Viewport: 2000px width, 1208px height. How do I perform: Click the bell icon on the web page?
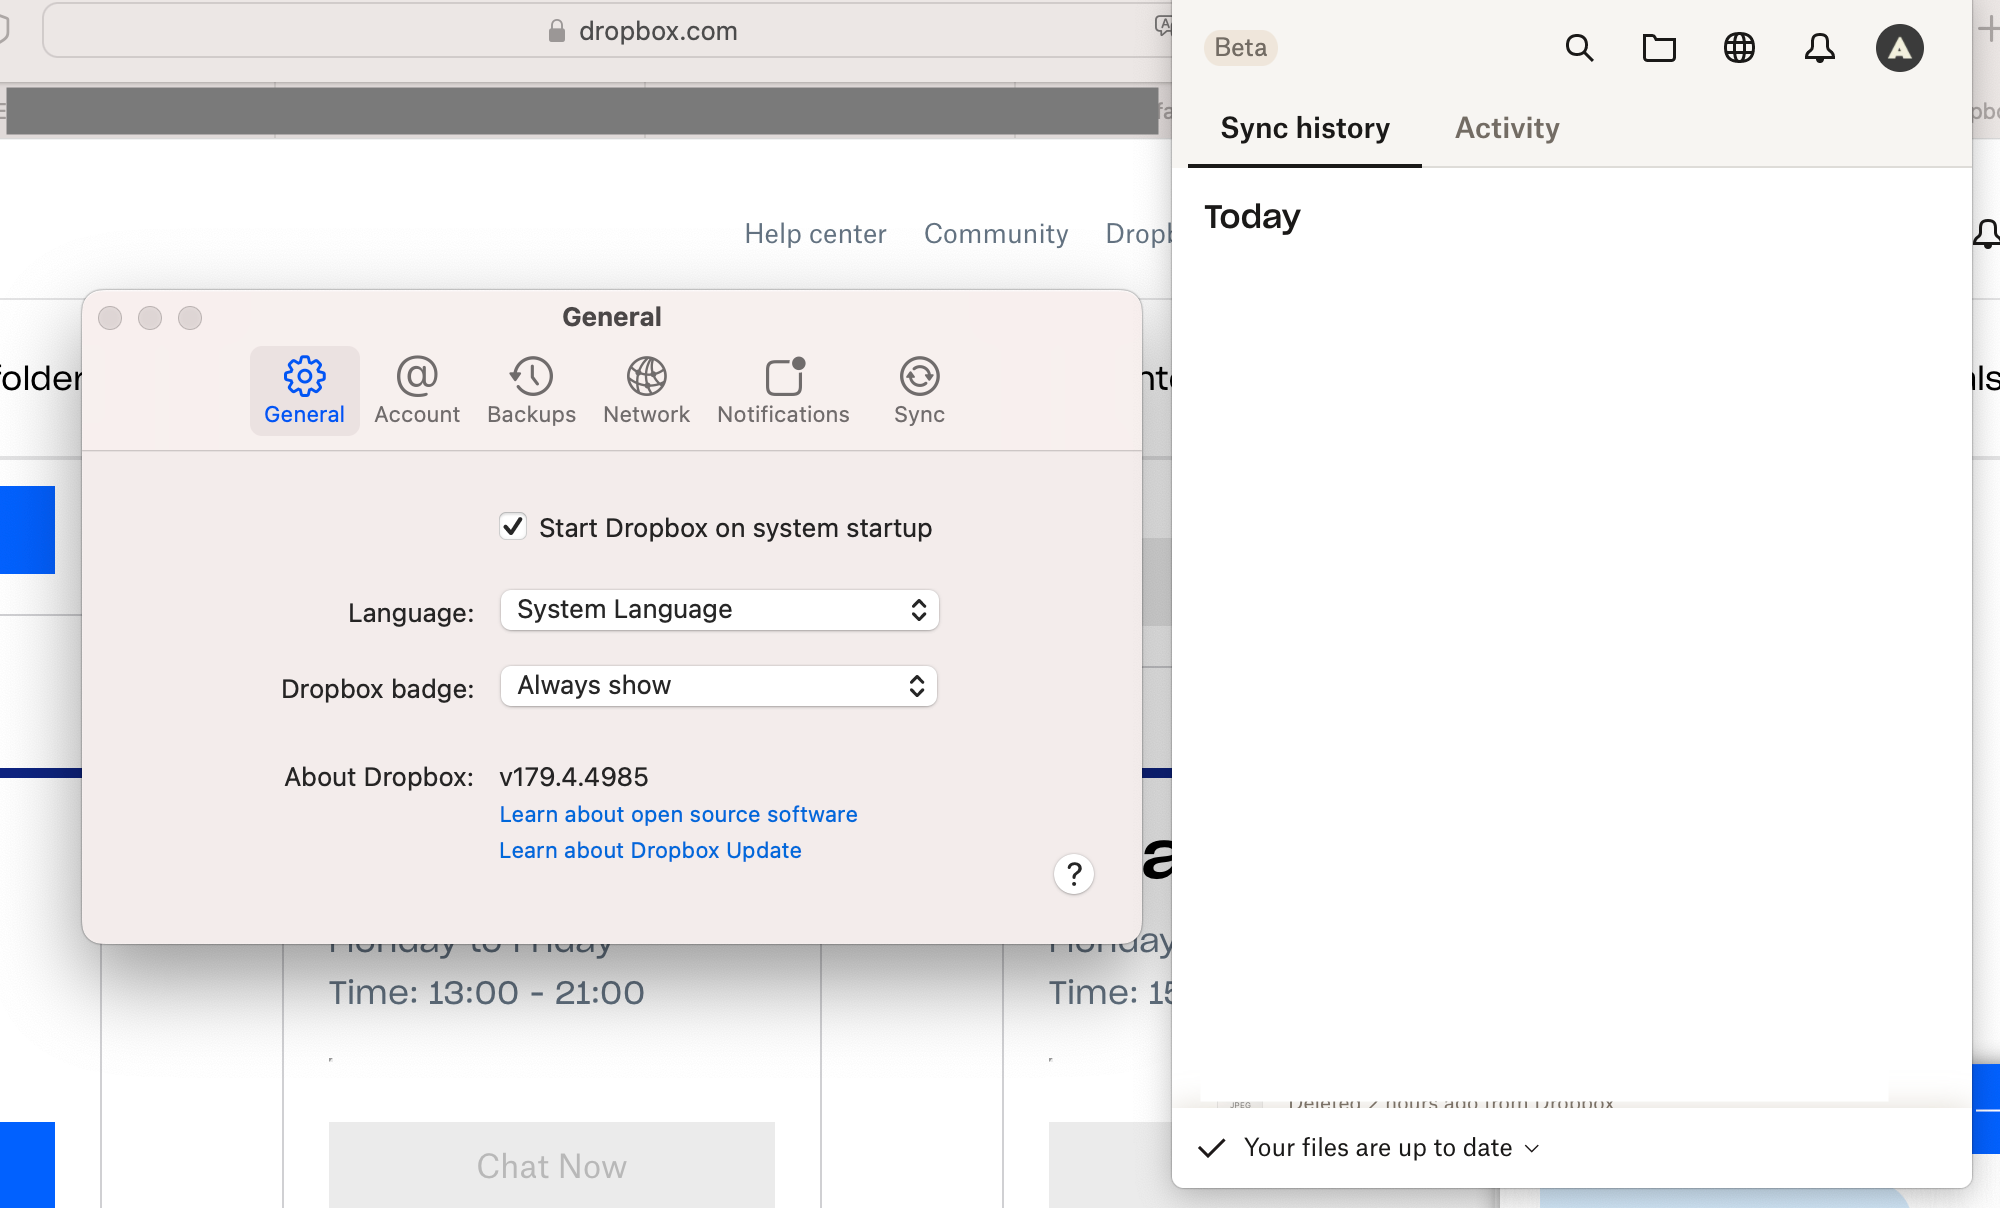pyautogui.click(x=1987, y=234)
